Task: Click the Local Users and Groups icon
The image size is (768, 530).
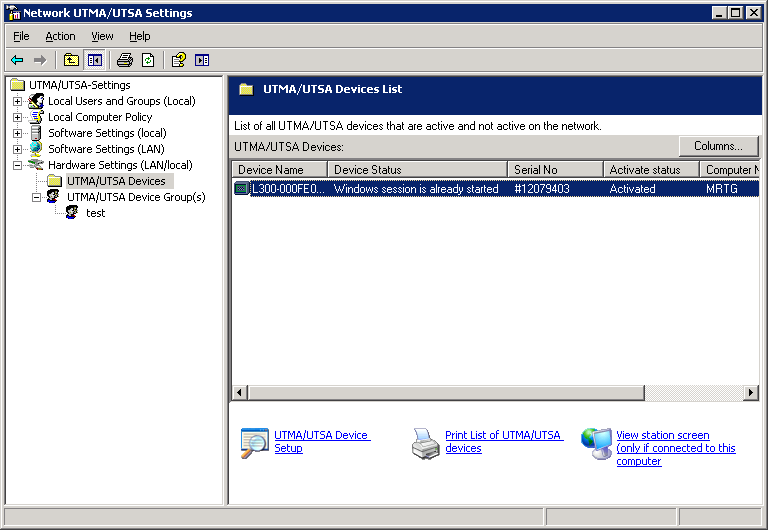Action: (x=36, y=101)
